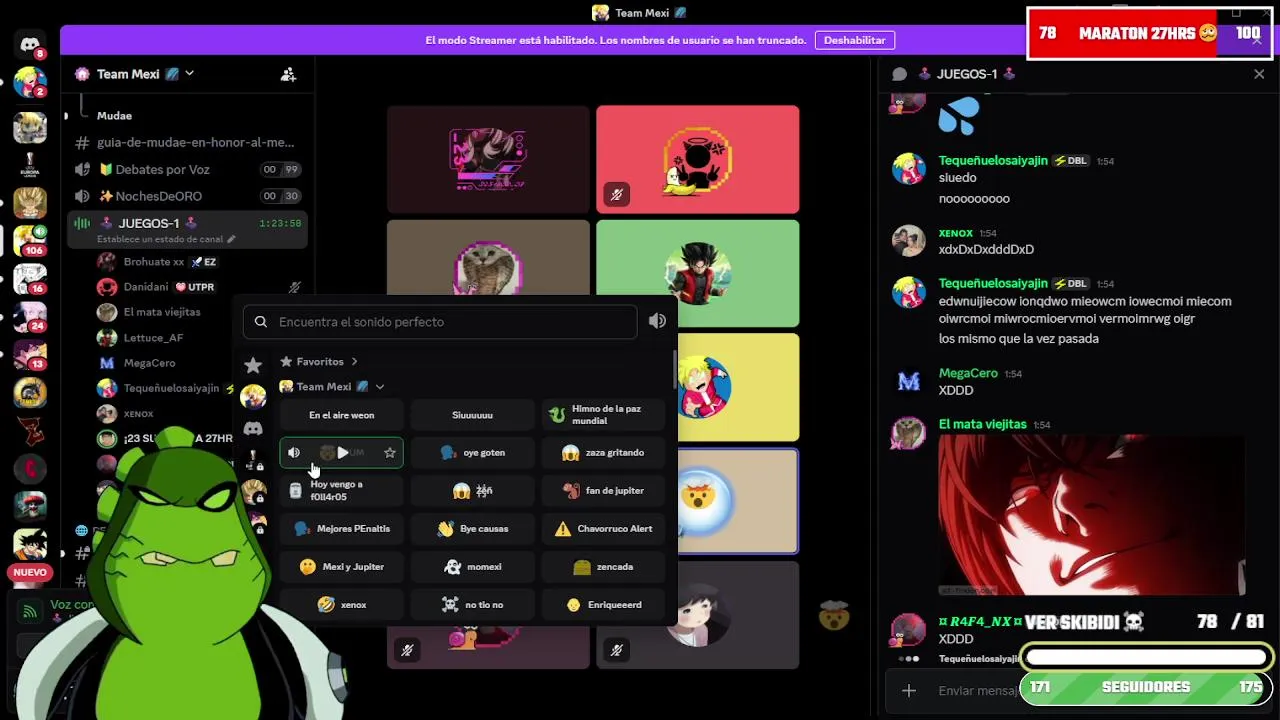1280x720 pixels.
Task: Click the plus attach icon in chat
Action: coord(908,690)
